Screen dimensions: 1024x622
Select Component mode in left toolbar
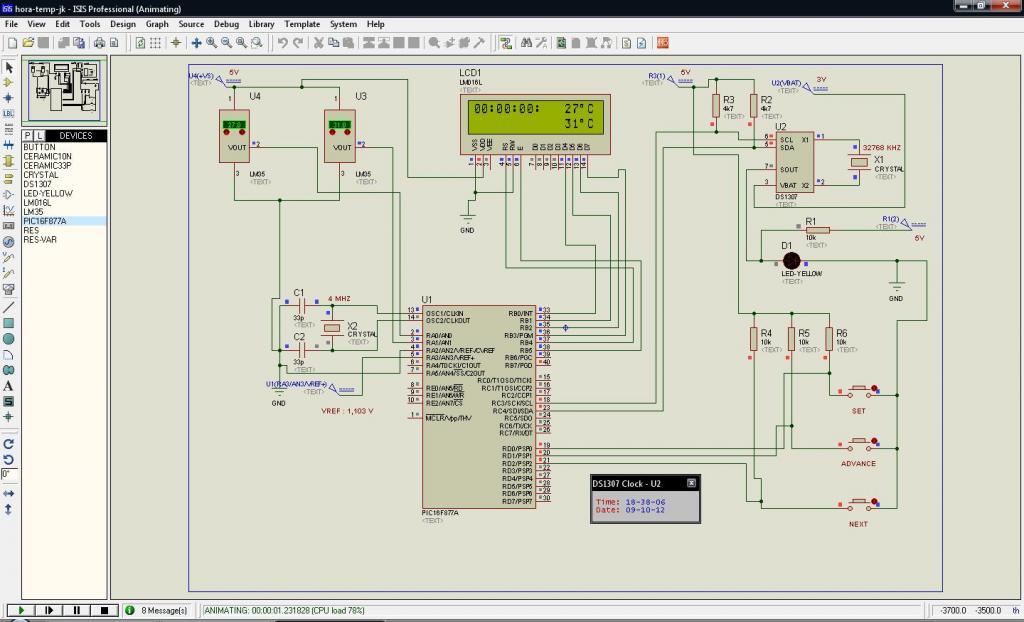point(8,82)
